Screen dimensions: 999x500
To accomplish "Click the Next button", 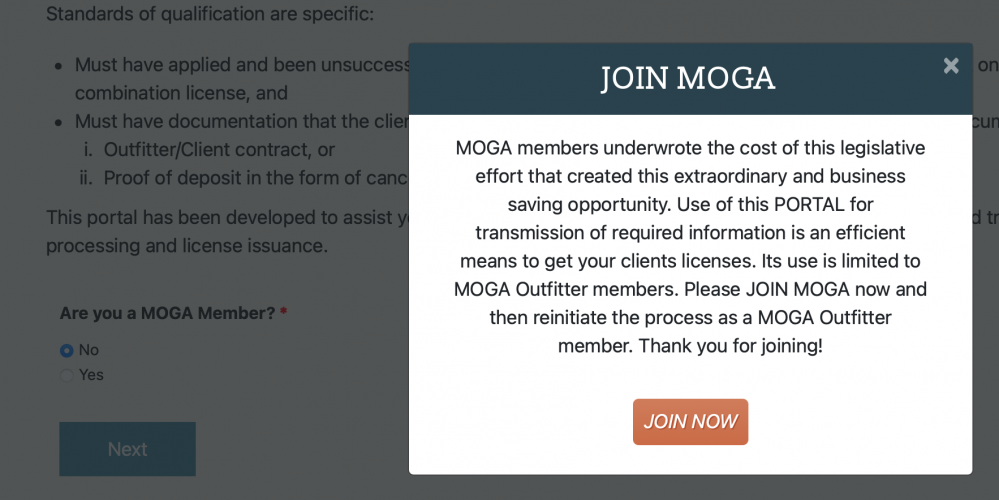I will (127, 449).
